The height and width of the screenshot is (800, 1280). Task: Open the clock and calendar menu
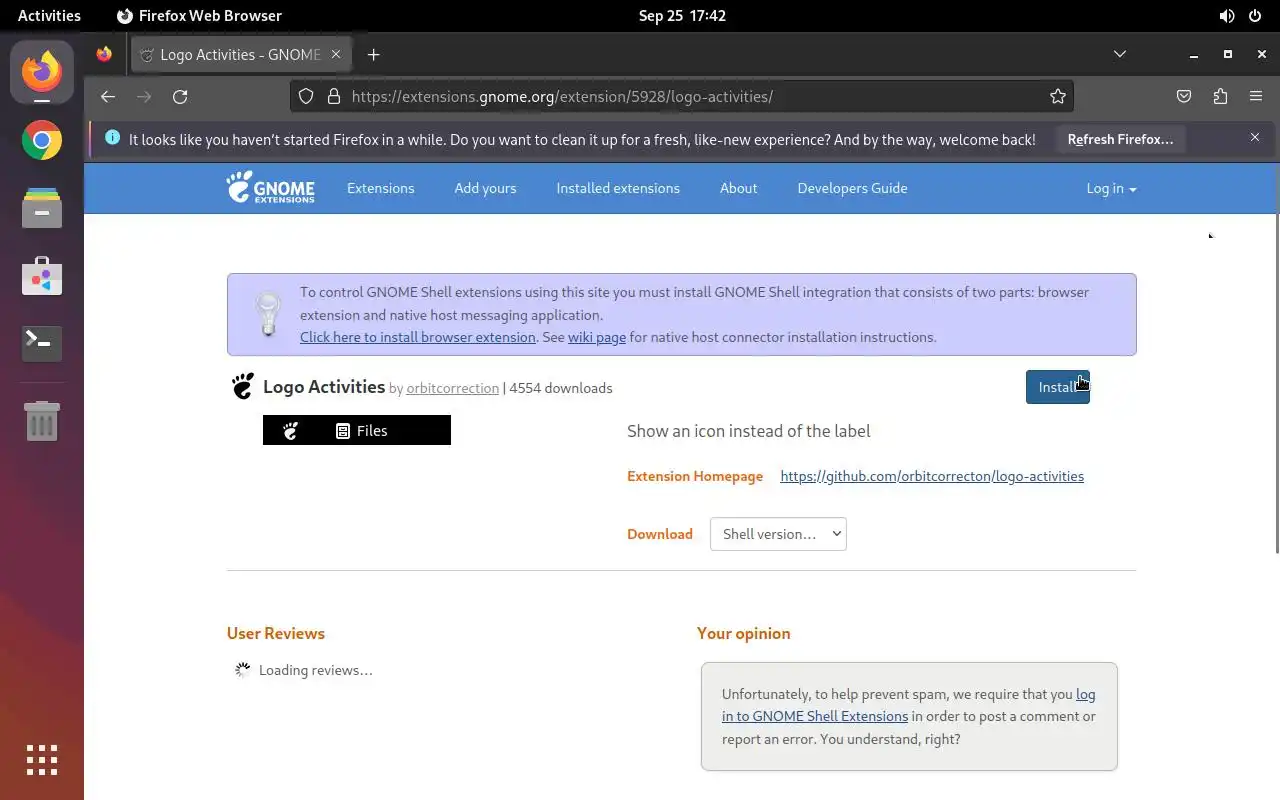(x=682, y=15)
